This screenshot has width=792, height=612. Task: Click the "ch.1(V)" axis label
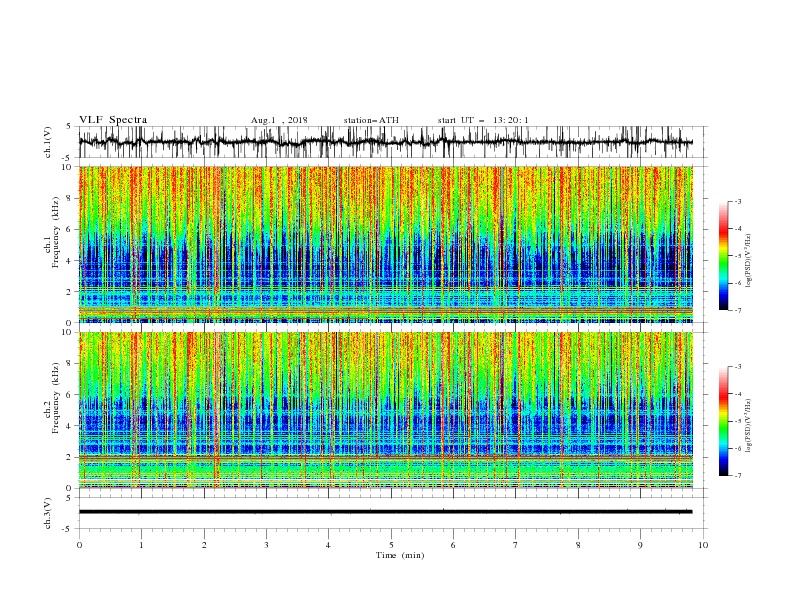48,142
